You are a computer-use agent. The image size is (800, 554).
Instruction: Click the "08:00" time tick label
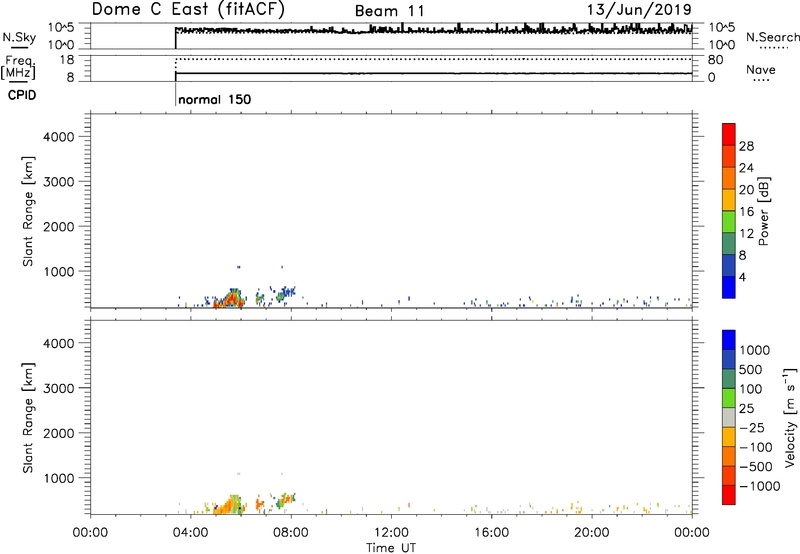click(x=291, y=533)
